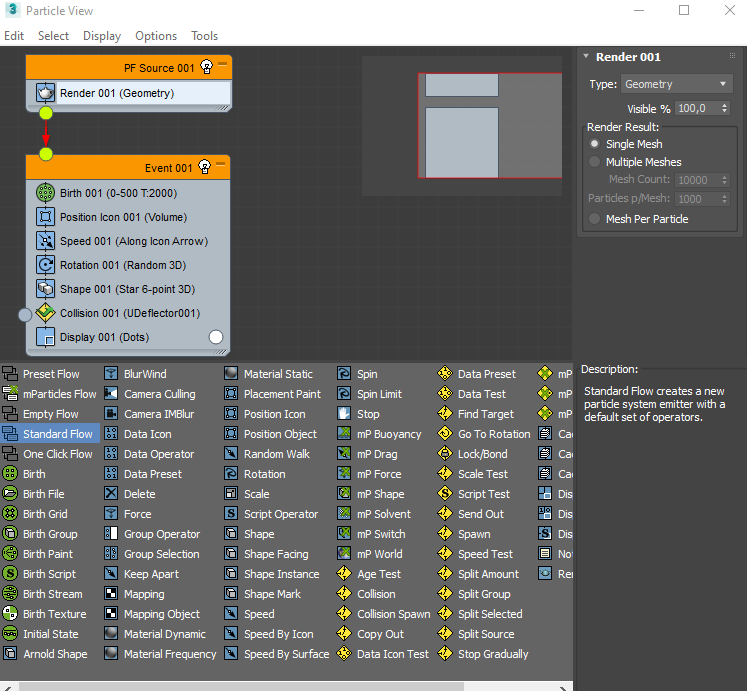The image size is (747, 691).
Task: Click the Display 001 white color circle
Action: [x=216, y=337]
